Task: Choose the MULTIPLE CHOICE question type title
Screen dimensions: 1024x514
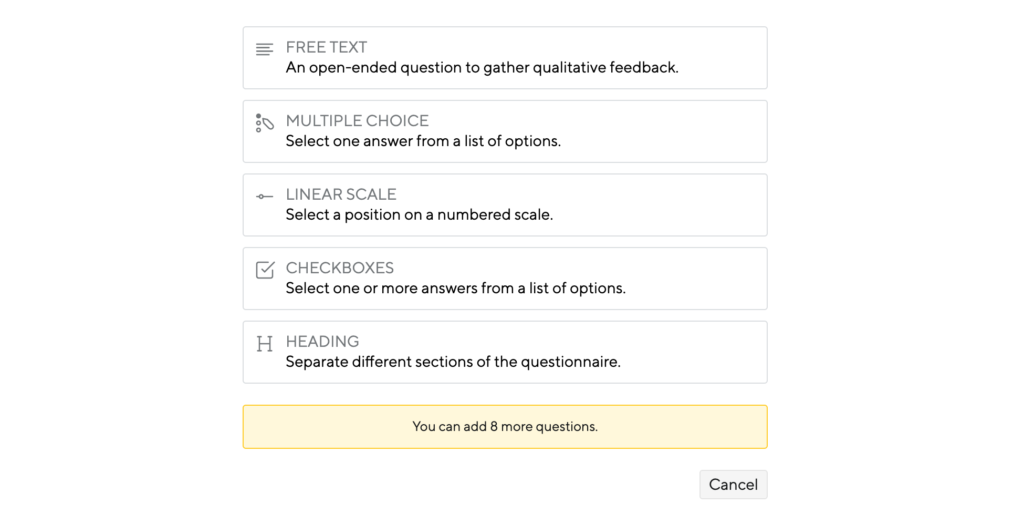Action: pyautogui.click(x=357, y=121)
